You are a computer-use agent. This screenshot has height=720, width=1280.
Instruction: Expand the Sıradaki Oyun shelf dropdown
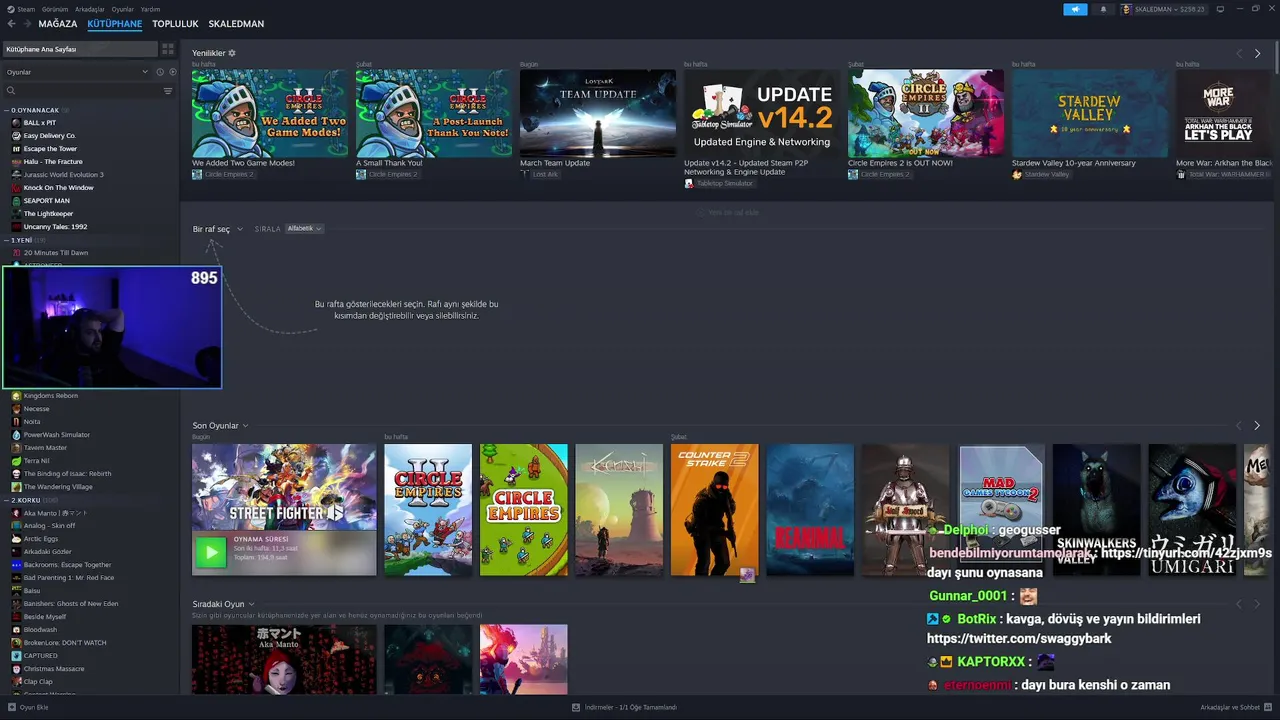click(x=251, y=604)
